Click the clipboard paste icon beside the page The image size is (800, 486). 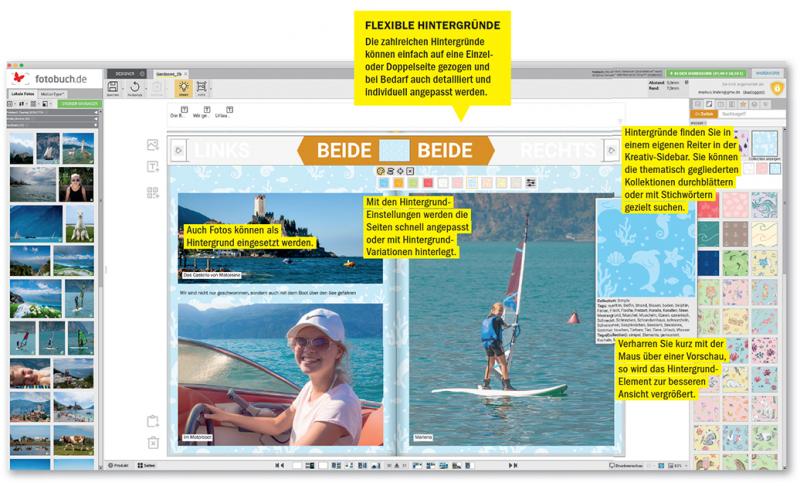tap(153, 421)
